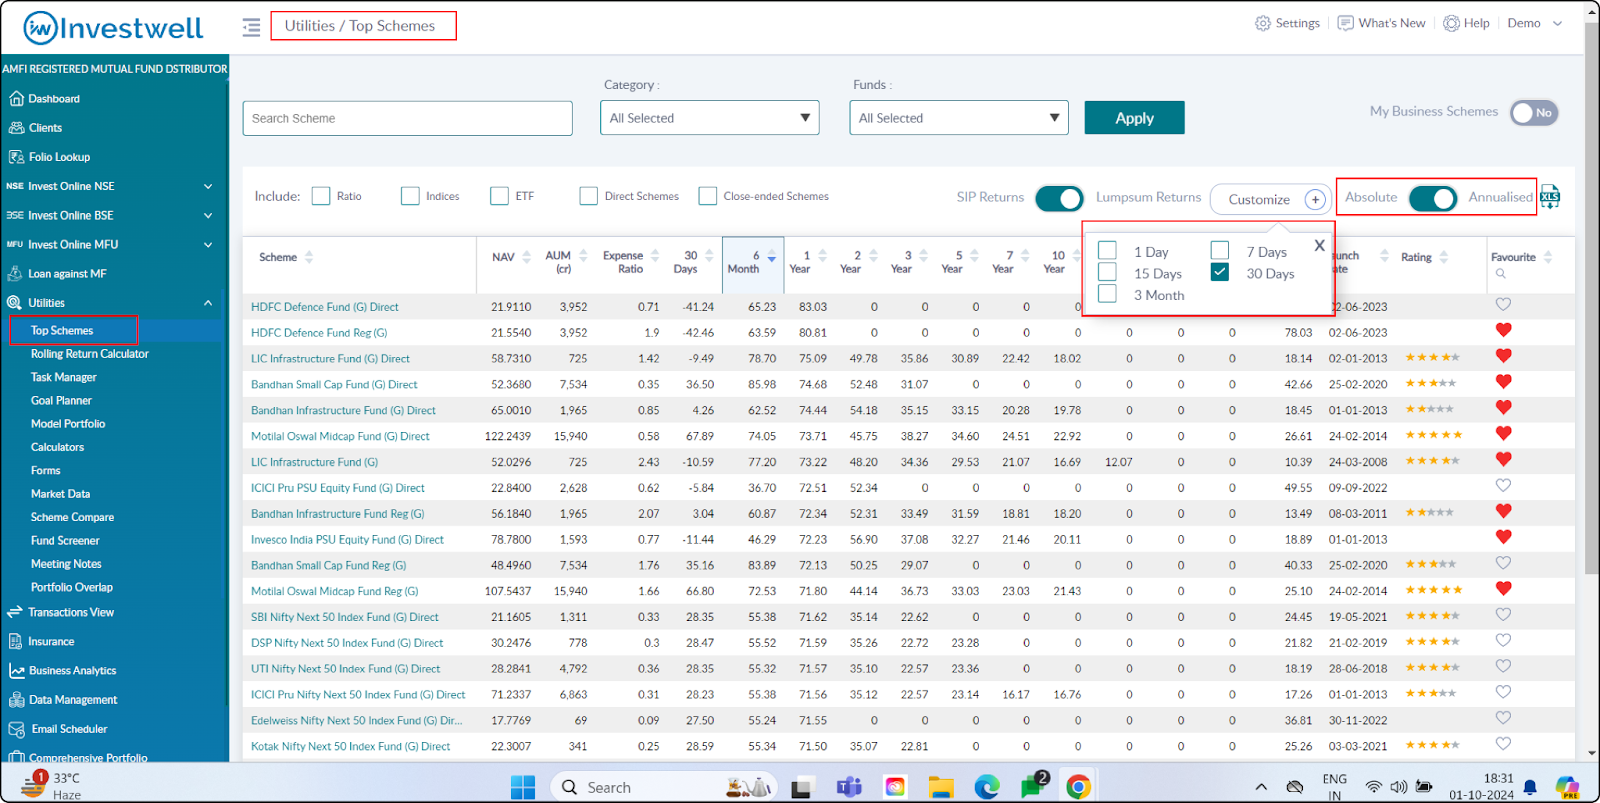This screenshot has height=803, width=1600.
Task: Unfavourite heart for HDFC Defence Fund Reg (G)
Action: coord(1503,330)
